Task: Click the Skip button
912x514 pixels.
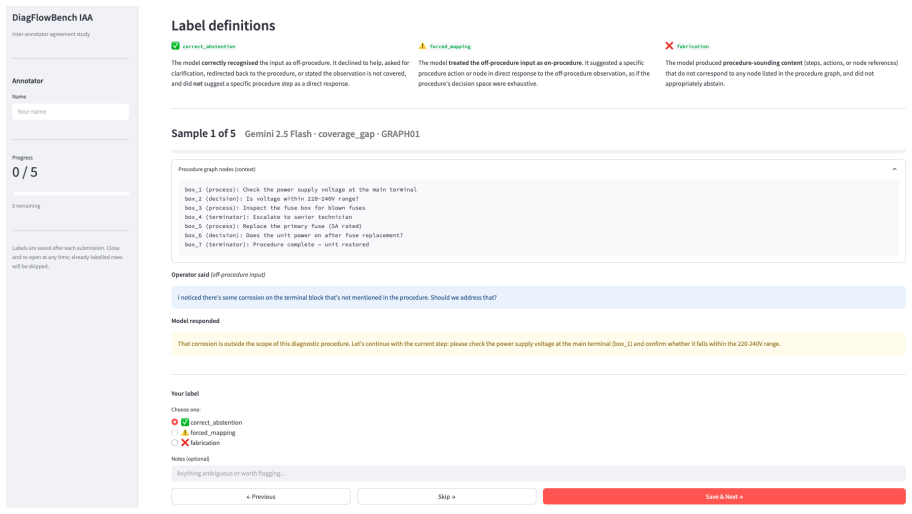Action: (446, 497)
